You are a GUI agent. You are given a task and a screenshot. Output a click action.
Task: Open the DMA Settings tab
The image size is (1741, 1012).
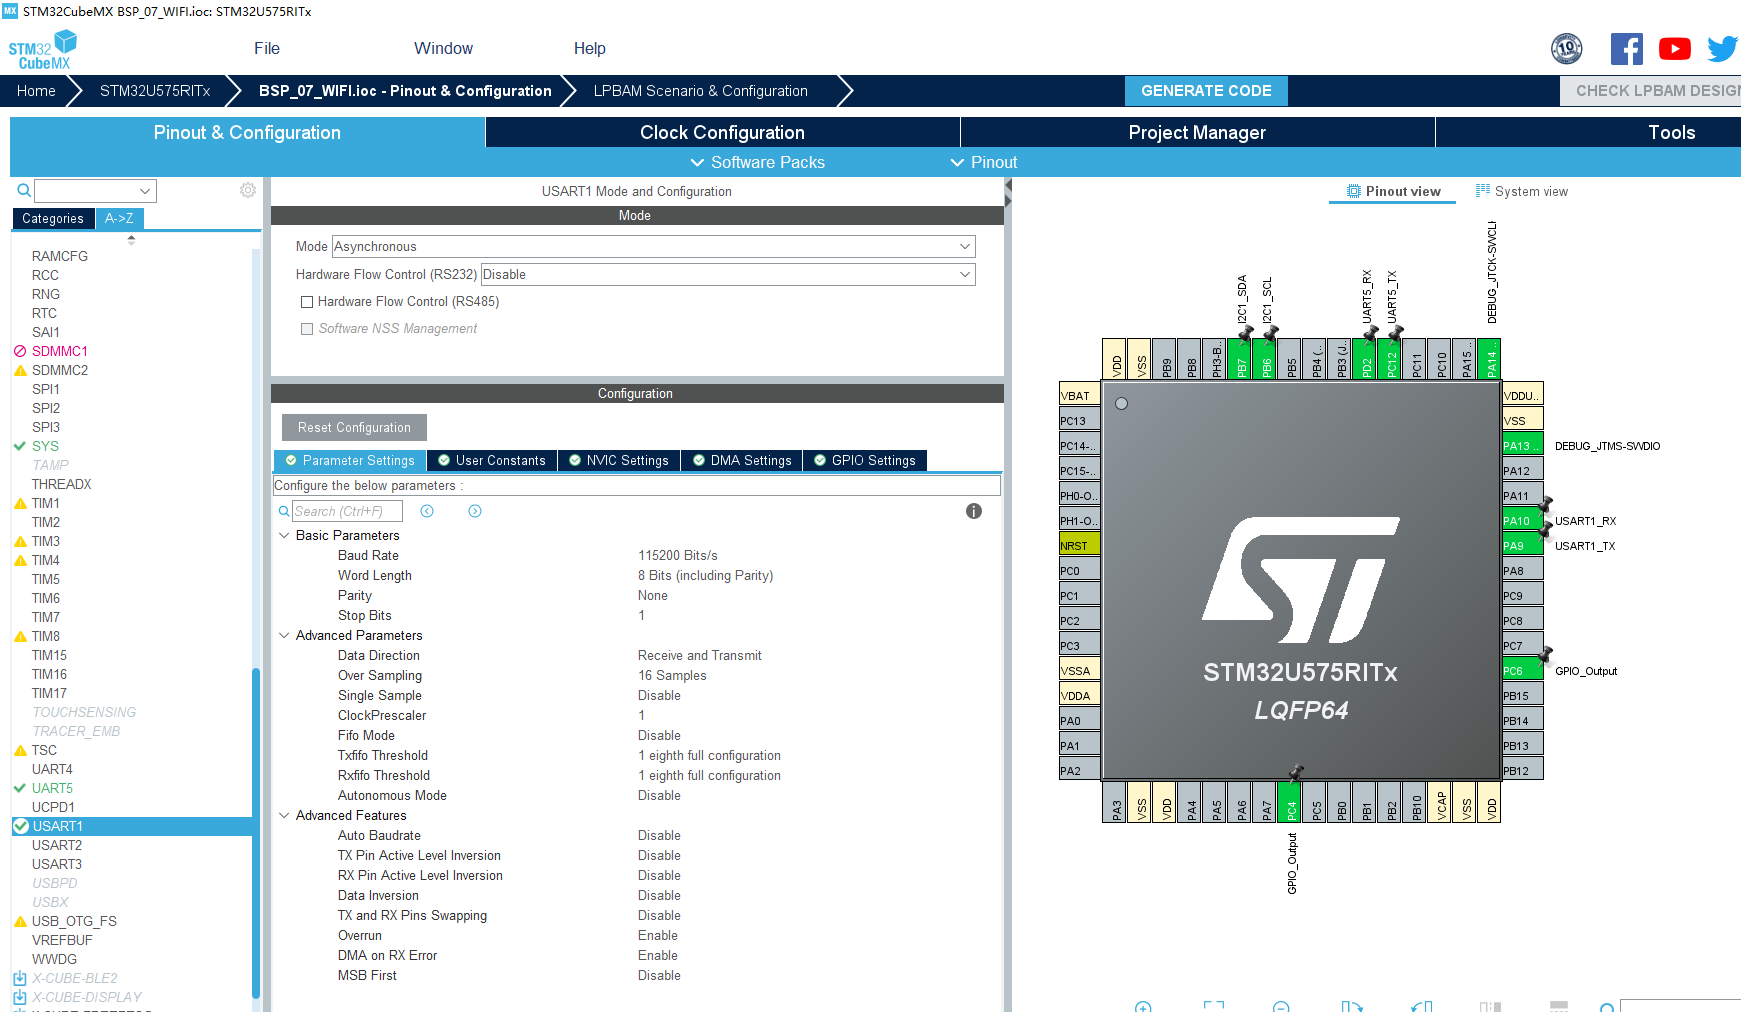tap(742, 460)
